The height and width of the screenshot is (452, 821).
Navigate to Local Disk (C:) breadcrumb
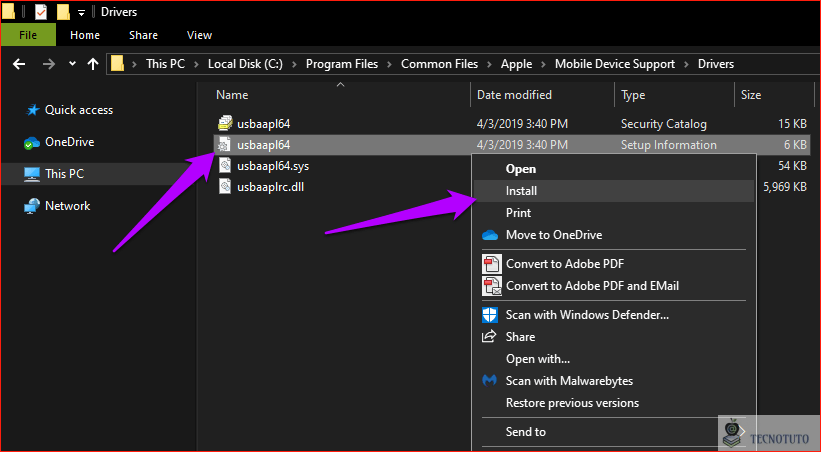pyautogui.click(x=245, y=64)
